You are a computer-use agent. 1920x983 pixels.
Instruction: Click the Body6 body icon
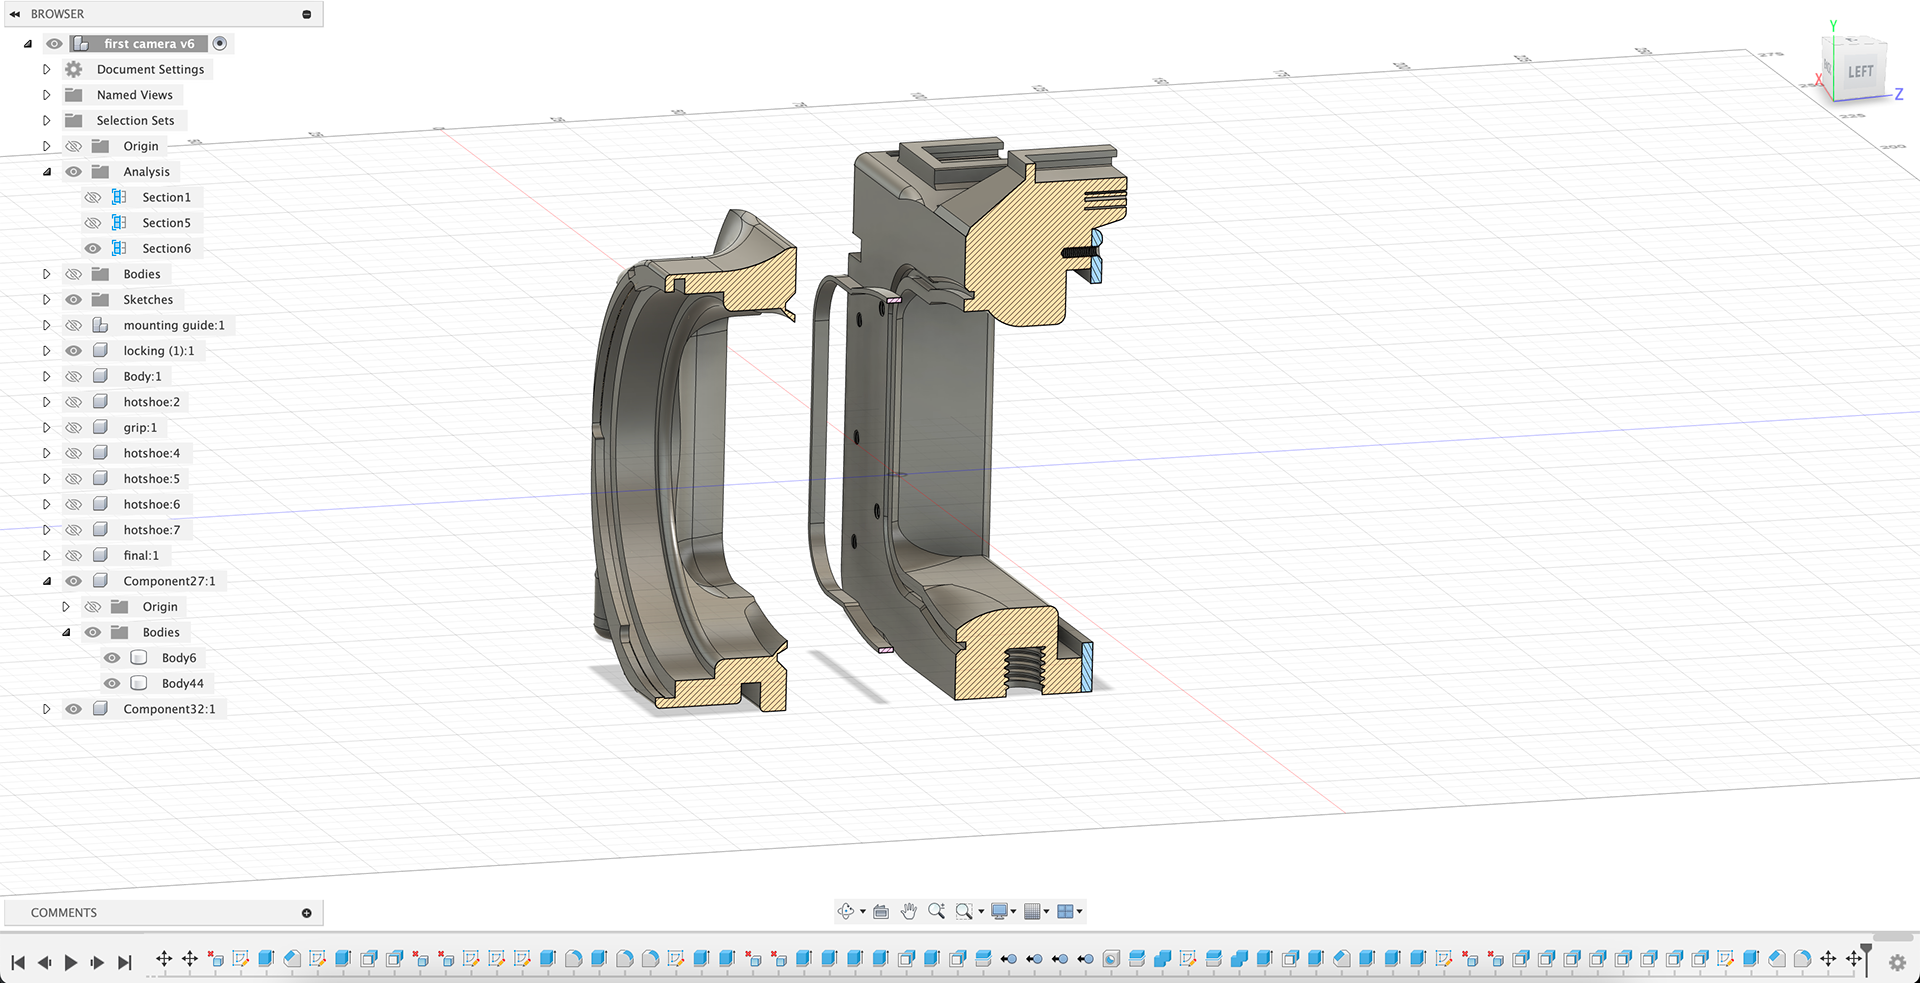pyautogui.click(x=139, y=658)
